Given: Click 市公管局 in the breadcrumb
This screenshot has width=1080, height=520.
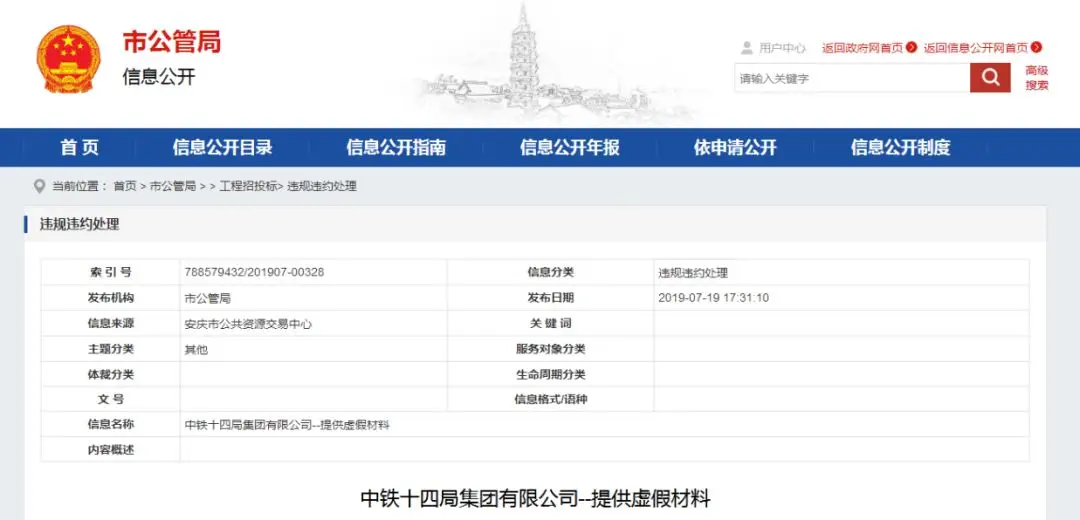Looking at the screenshot, I should [x=173, y=186].
